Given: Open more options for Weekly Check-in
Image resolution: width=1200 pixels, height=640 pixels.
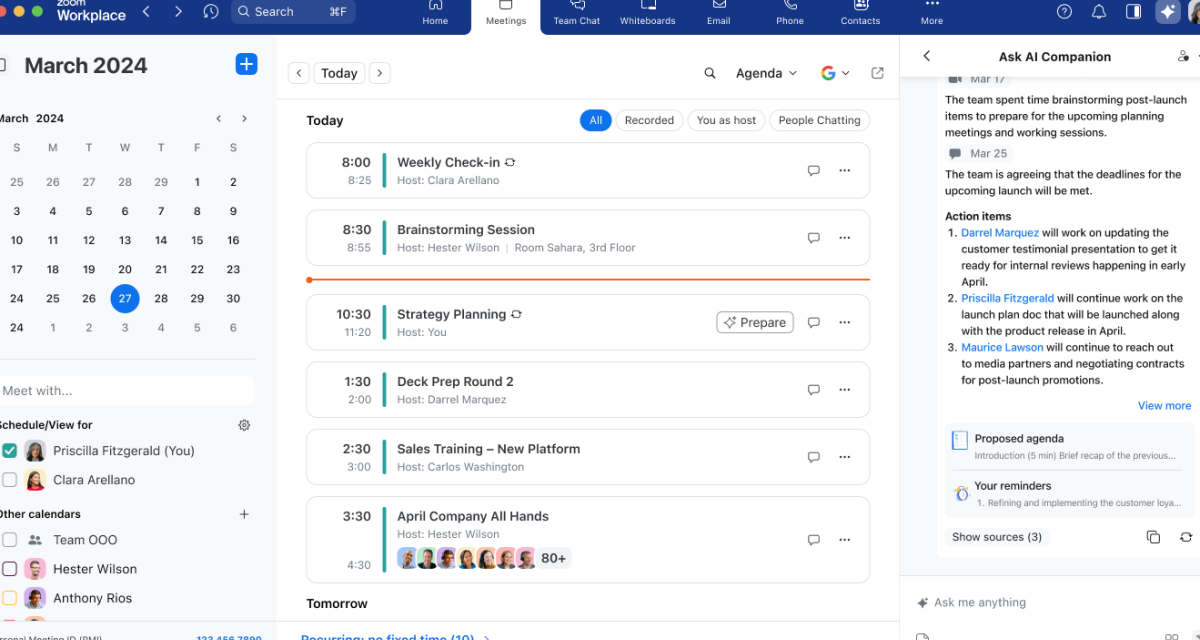Looking at the screenshot, I should [x=845, y=171].
